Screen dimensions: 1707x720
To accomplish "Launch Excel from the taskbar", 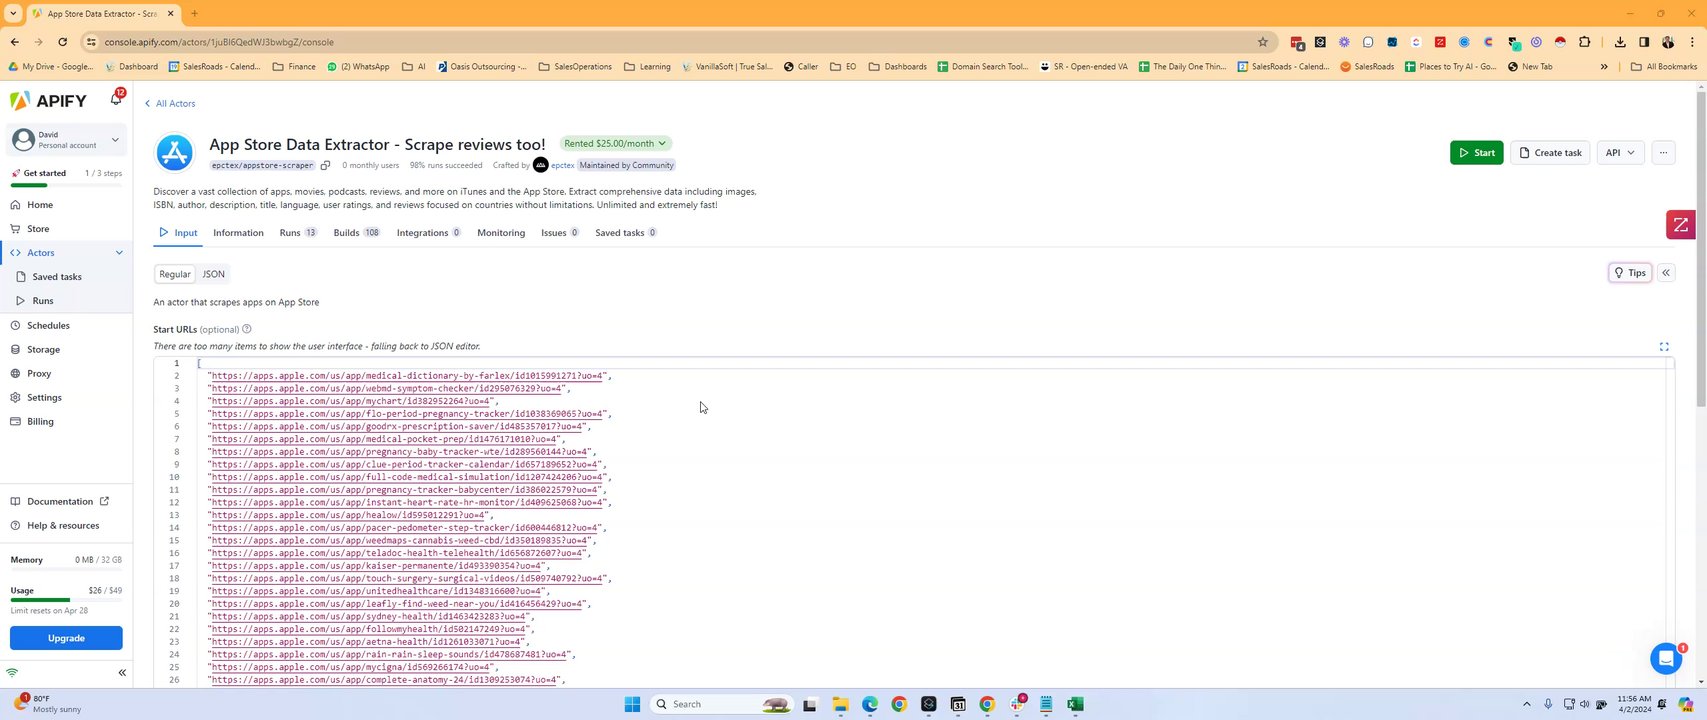I will [x=1075, y=704].
